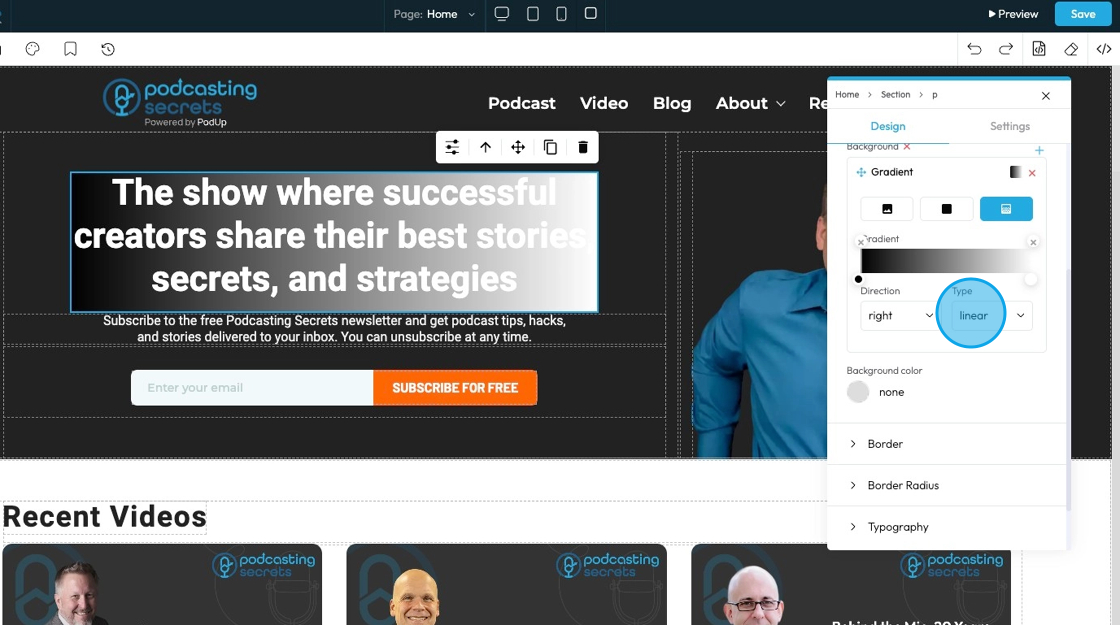Screen dimensions: 1120x625
Task: Click the Gradient layer move handle
Action: 861,172
